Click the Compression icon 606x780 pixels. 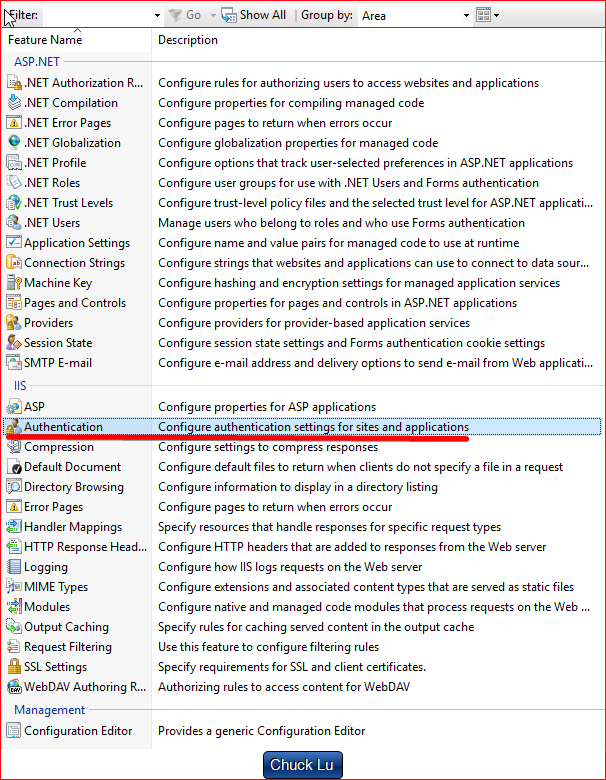[14, 447]
